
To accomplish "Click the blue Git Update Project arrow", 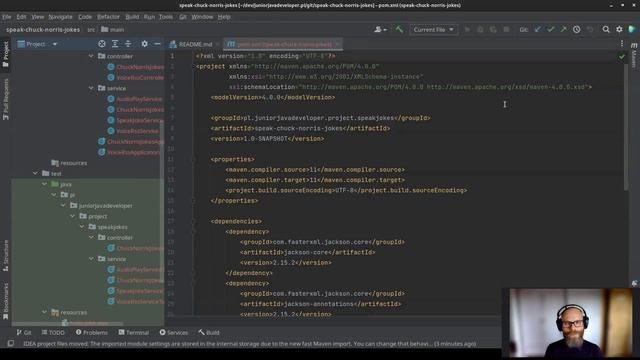I will coord(538,29).
